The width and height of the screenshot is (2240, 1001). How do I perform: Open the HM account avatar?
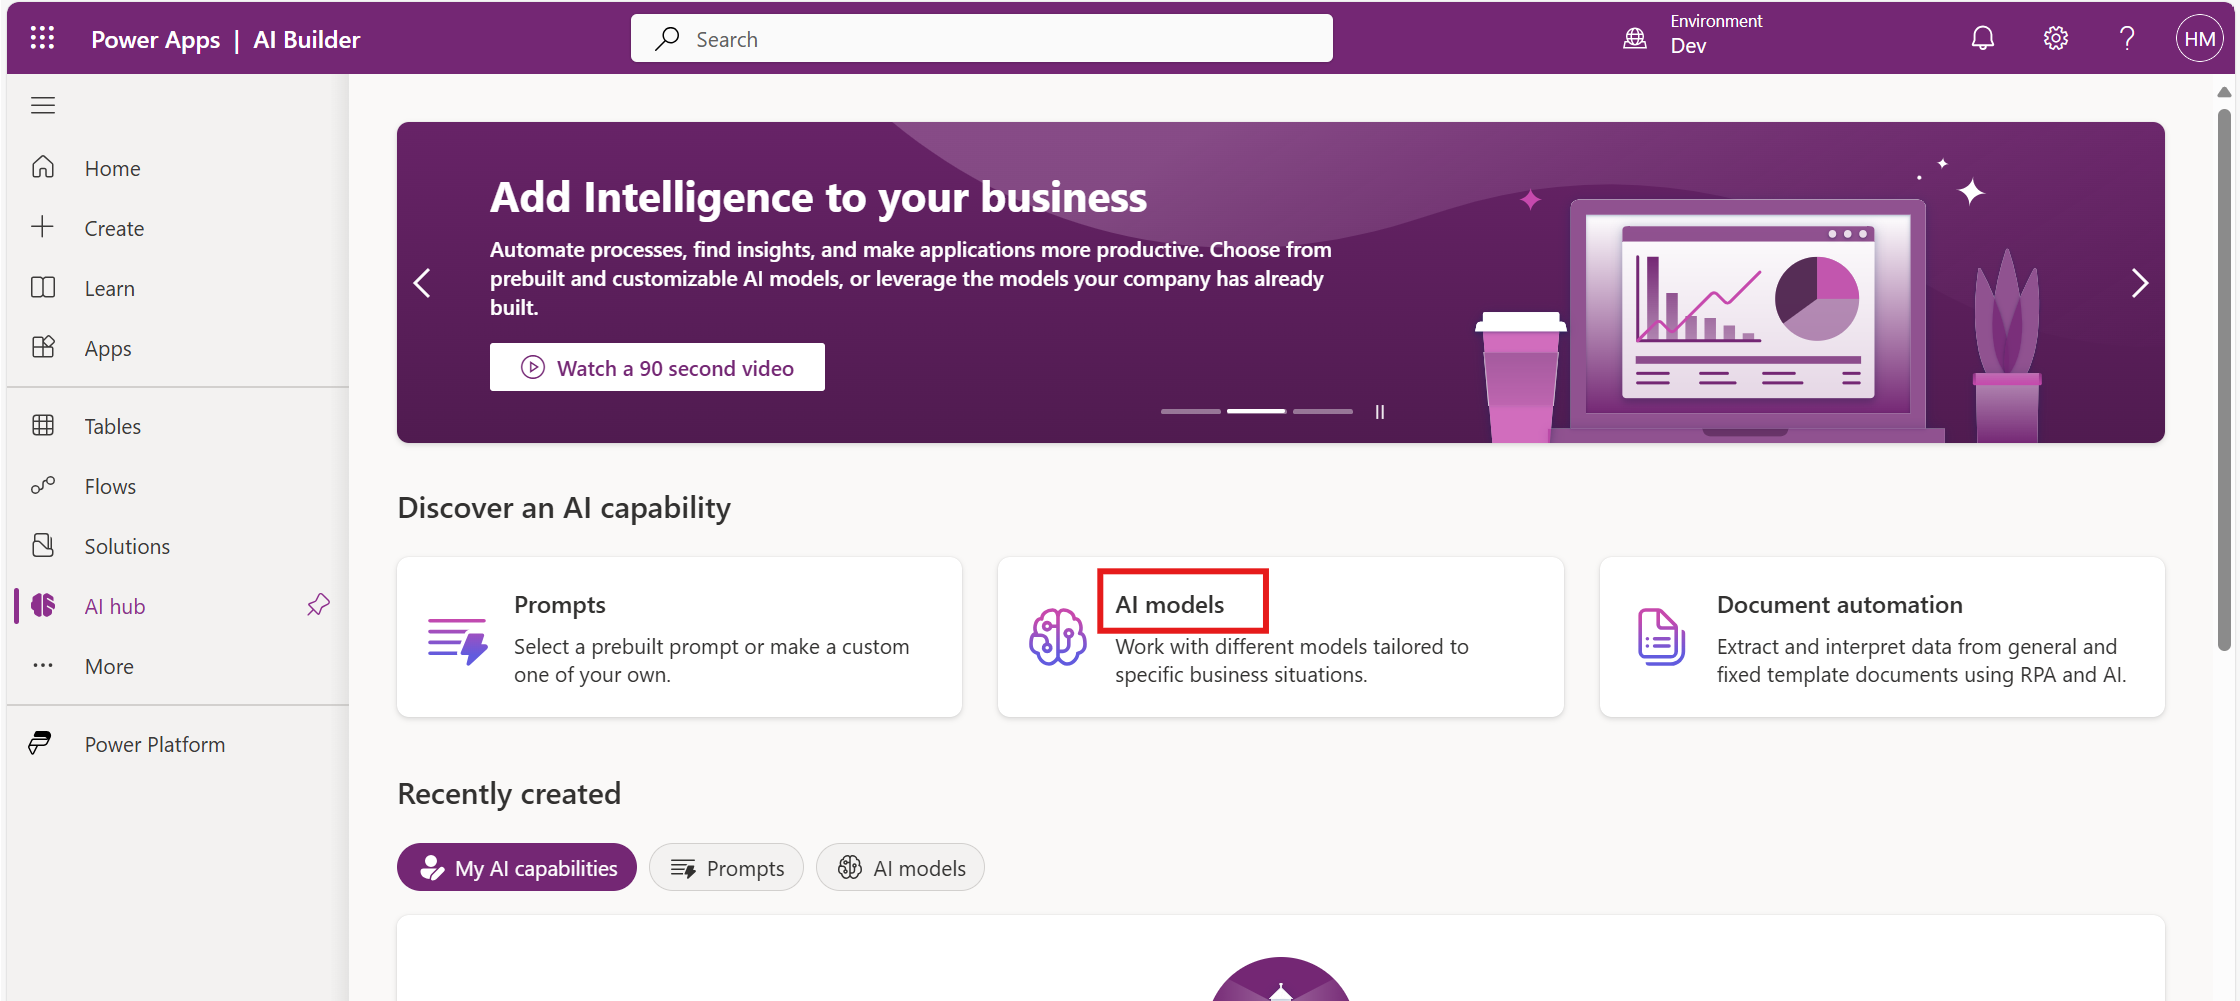click(x=2199, y=39)
